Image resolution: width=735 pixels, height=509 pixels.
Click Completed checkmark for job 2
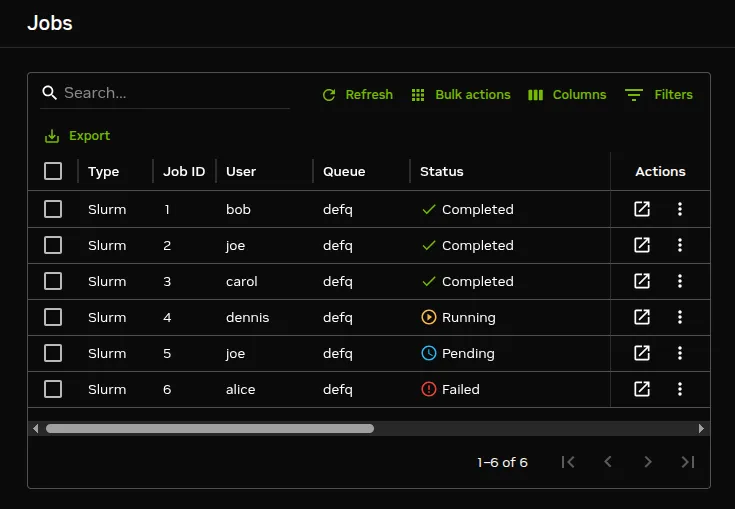click(428, 246)
